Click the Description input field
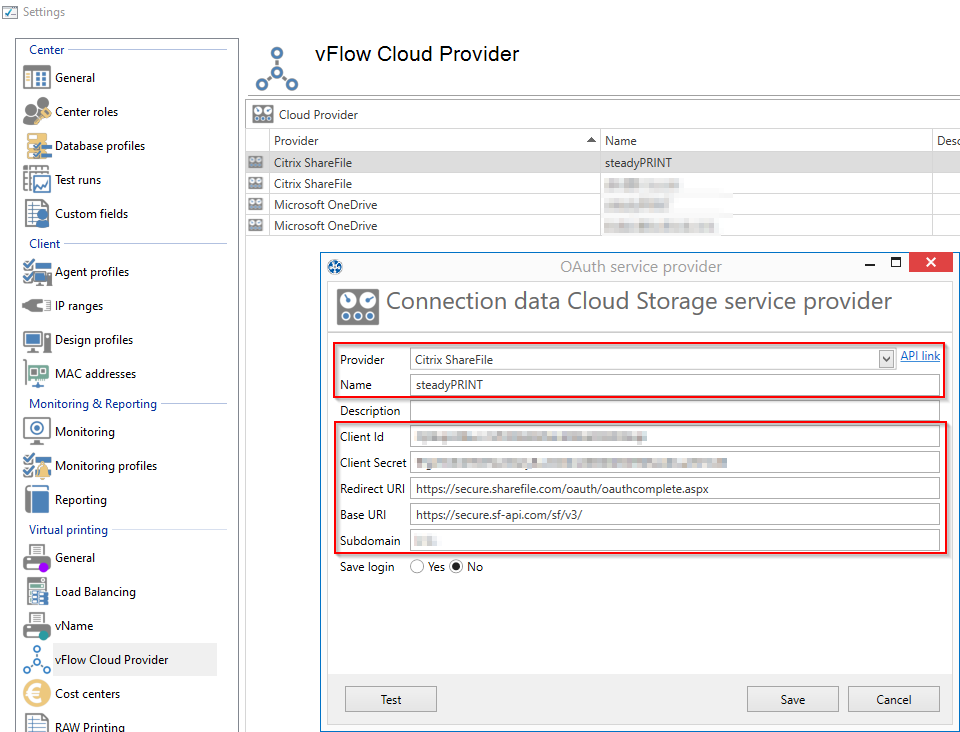Image resolution: width=960 pixels, height=732 pixels. point(675,411)
